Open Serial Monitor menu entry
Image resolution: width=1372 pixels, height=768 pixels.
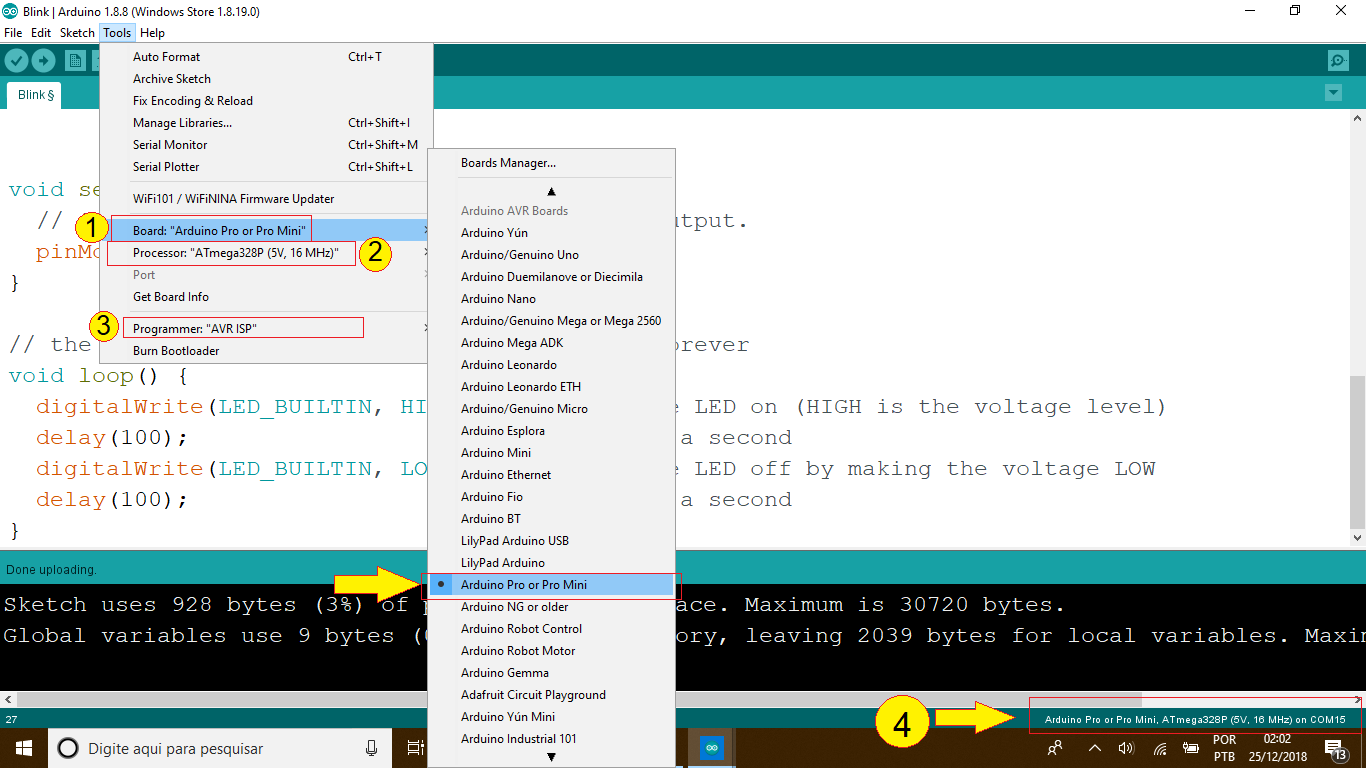[x=266, y=145]
